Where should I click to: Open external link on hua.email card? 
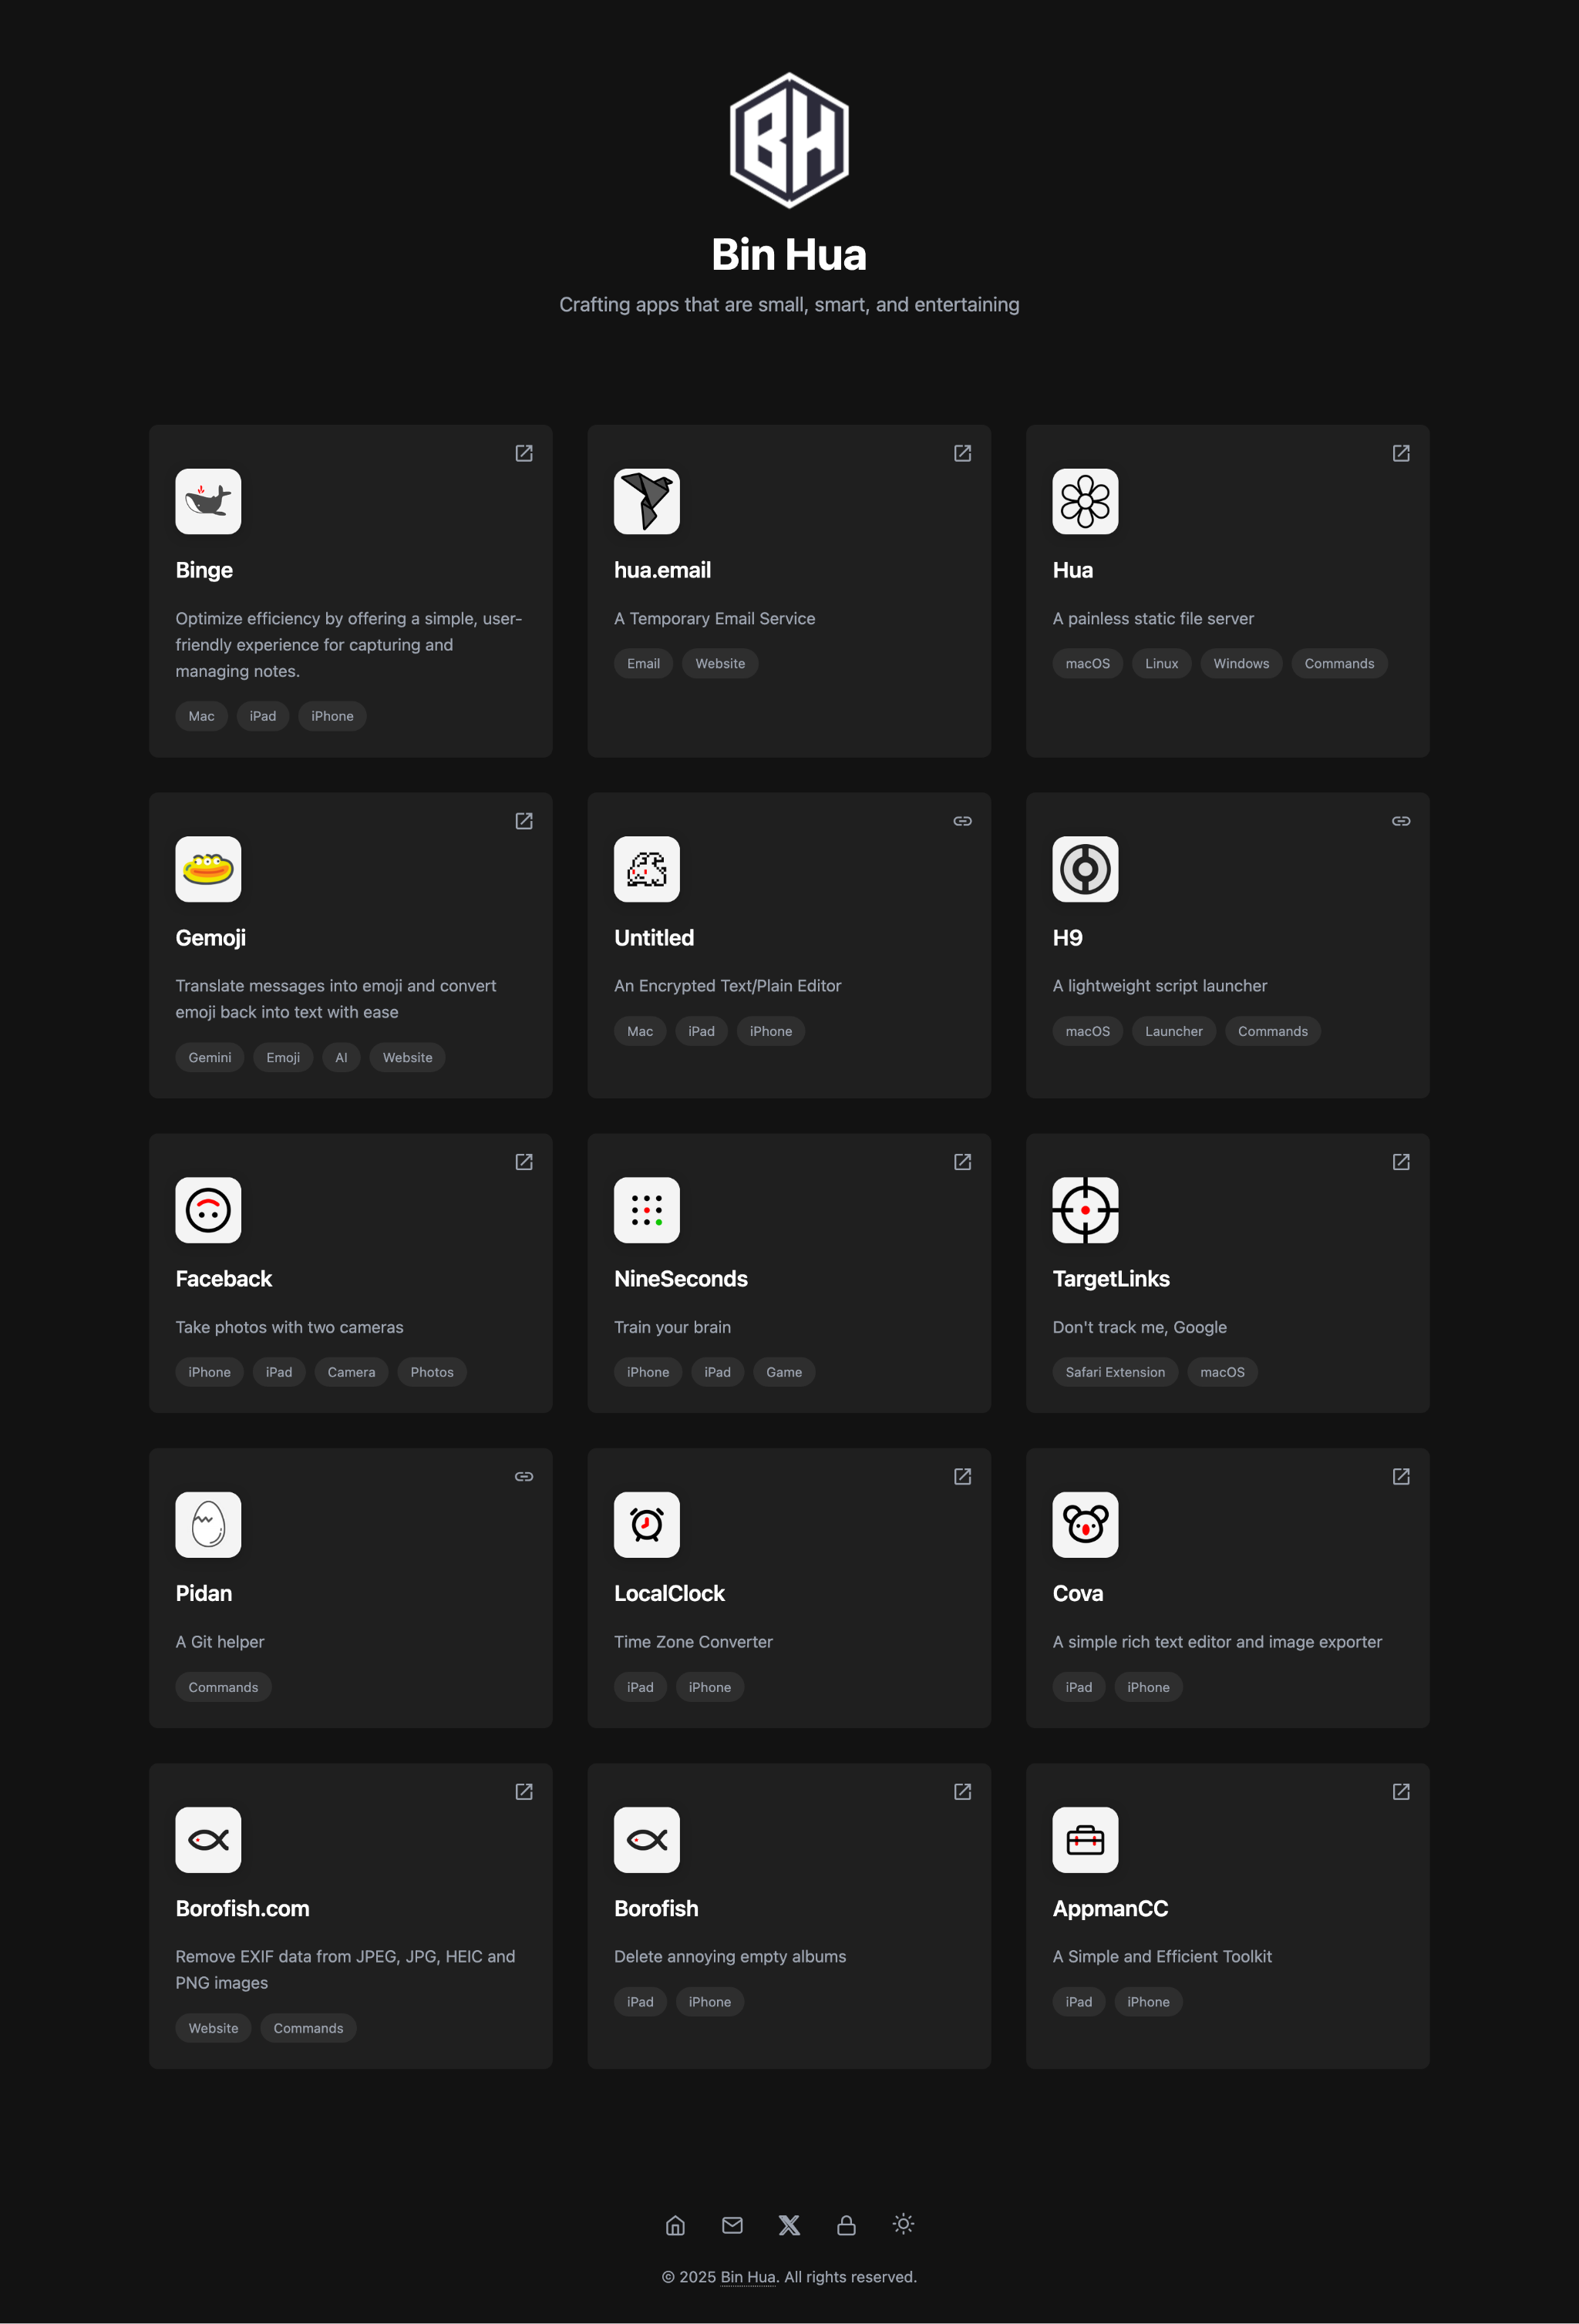click(962, 453)
